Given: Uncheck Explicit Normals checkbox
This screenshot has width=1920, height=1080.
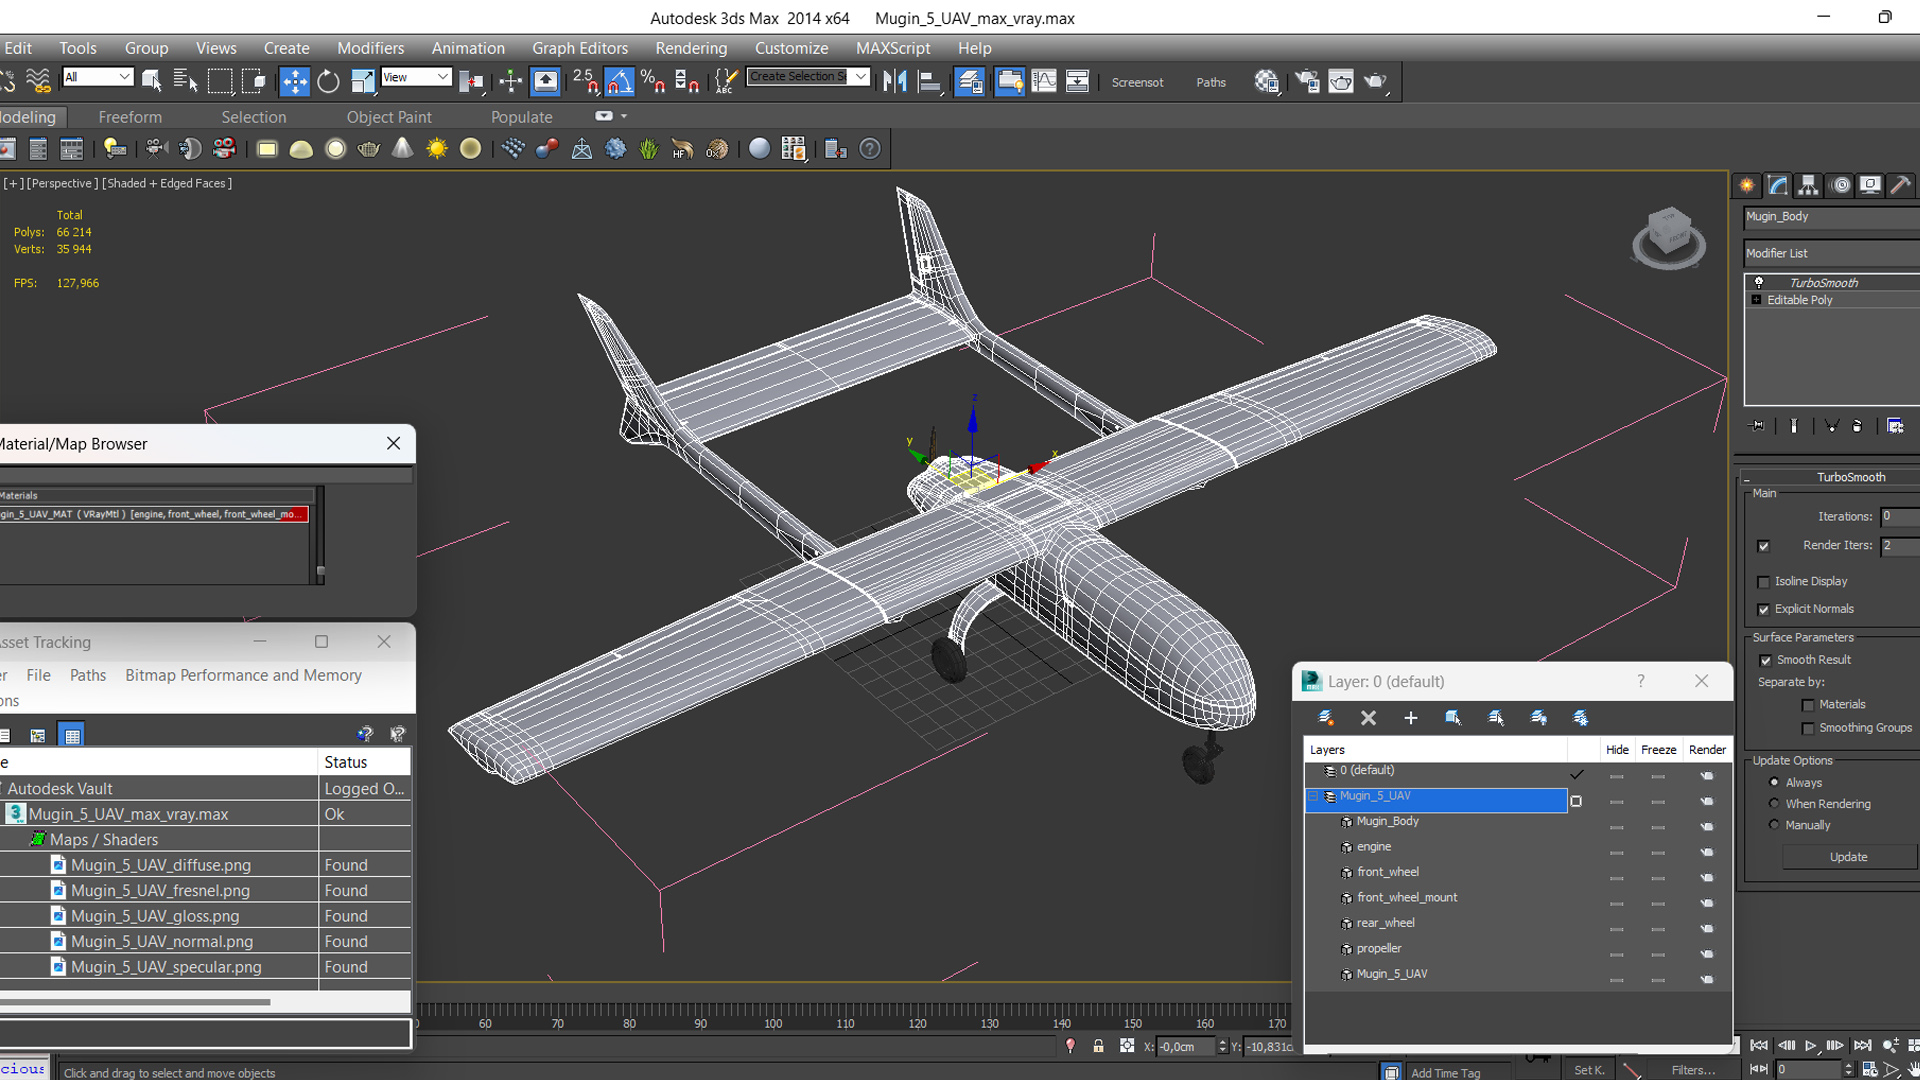Looking at the screenshot, I should 1764,609.
